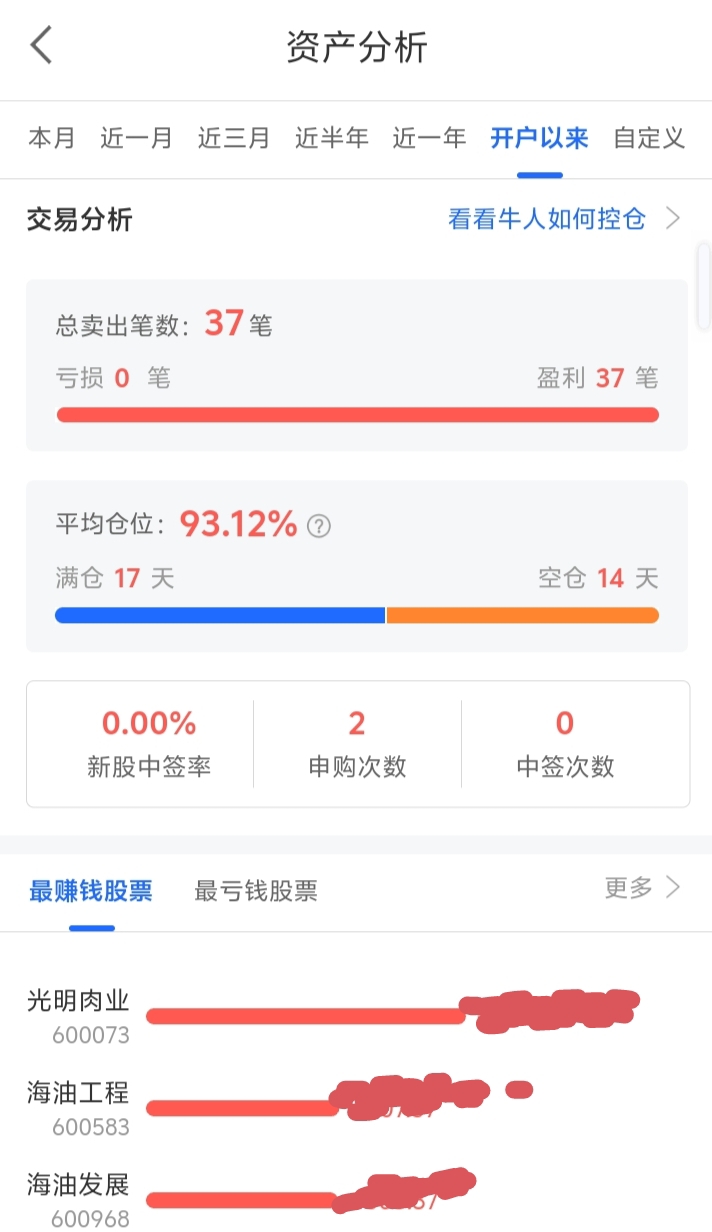Open the 光明肉业 600073 stock row

pyautogui.click(x=356, y=1016)
